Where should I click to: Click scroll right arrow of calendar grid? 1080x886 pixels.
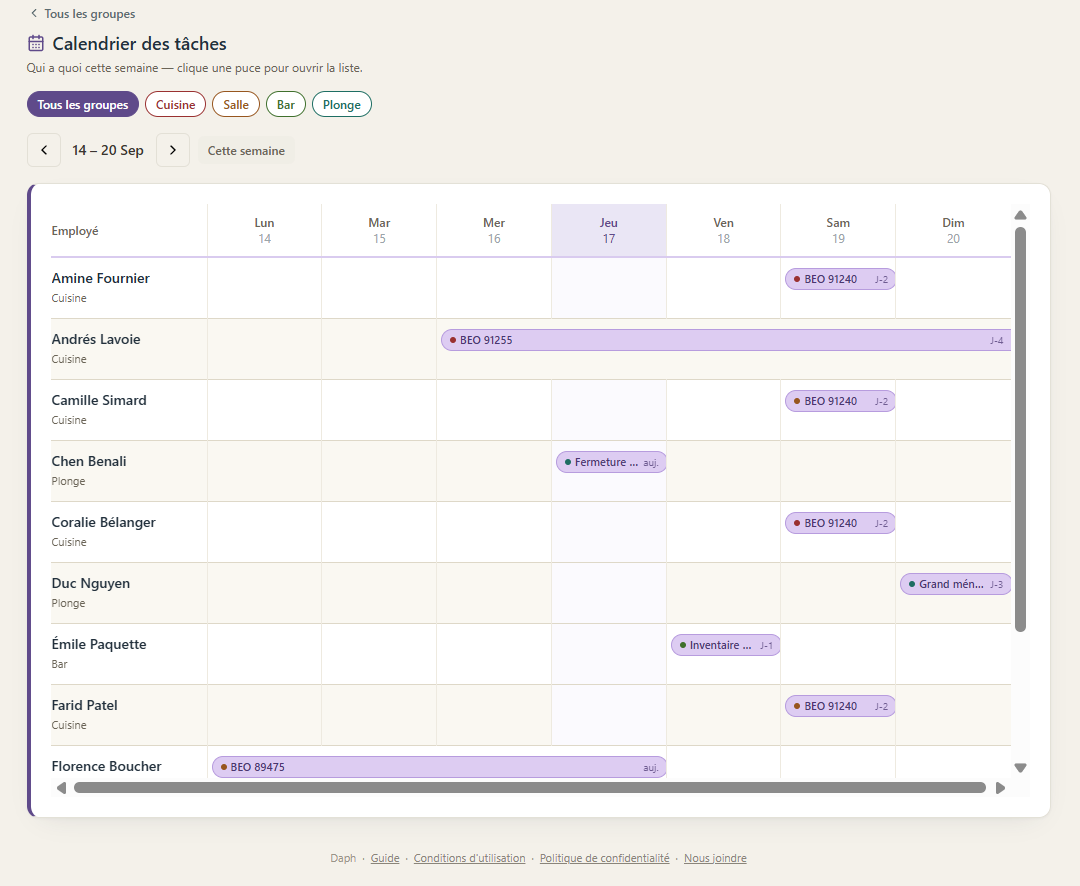[1000, 787]
